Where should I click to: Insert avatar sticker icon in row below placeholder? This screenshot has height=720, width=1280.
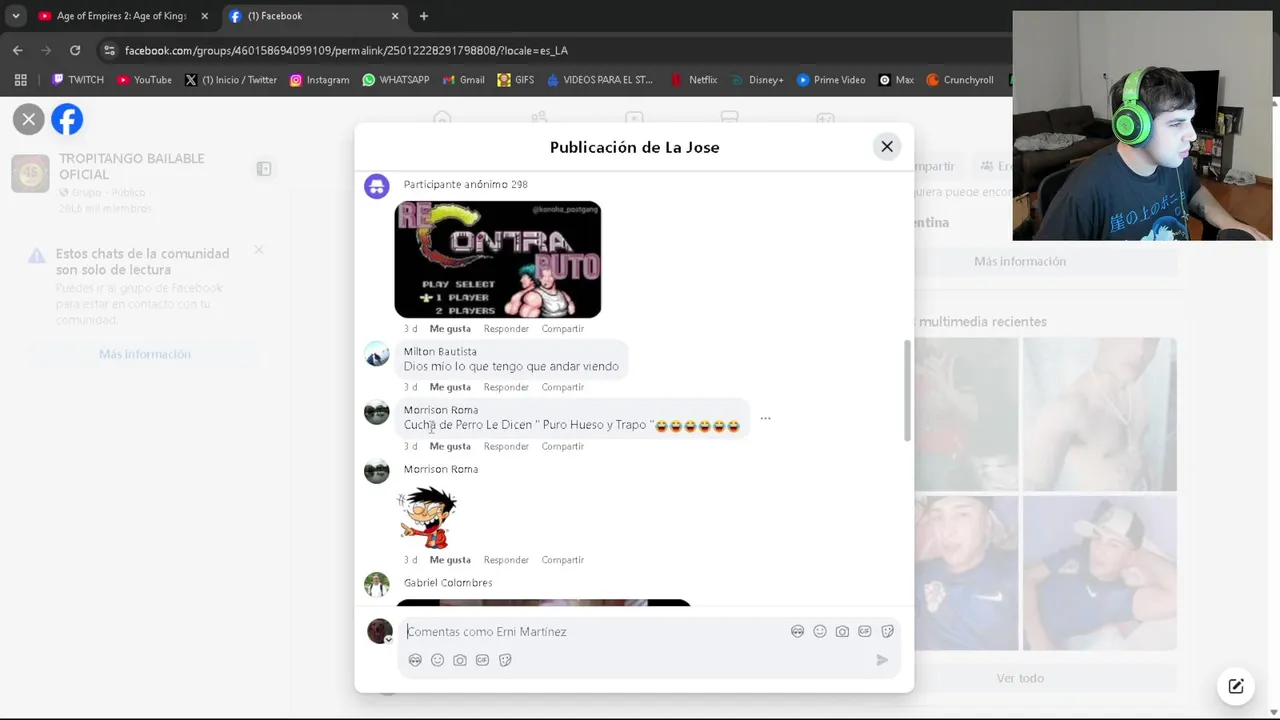pyautogui.click(x=415, y=660)
